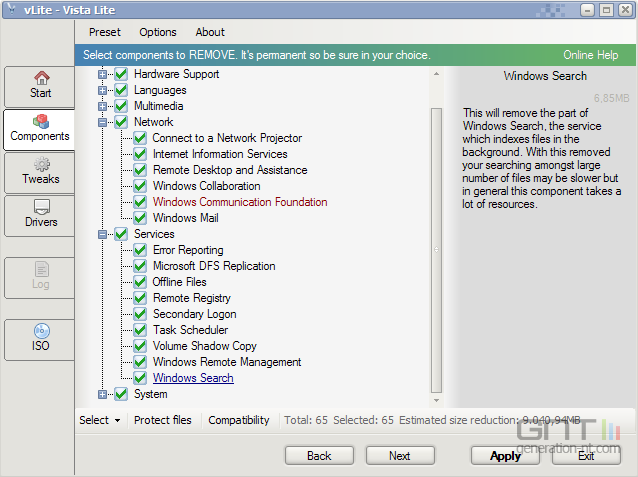Open the Preset menu

coord(105,32)
